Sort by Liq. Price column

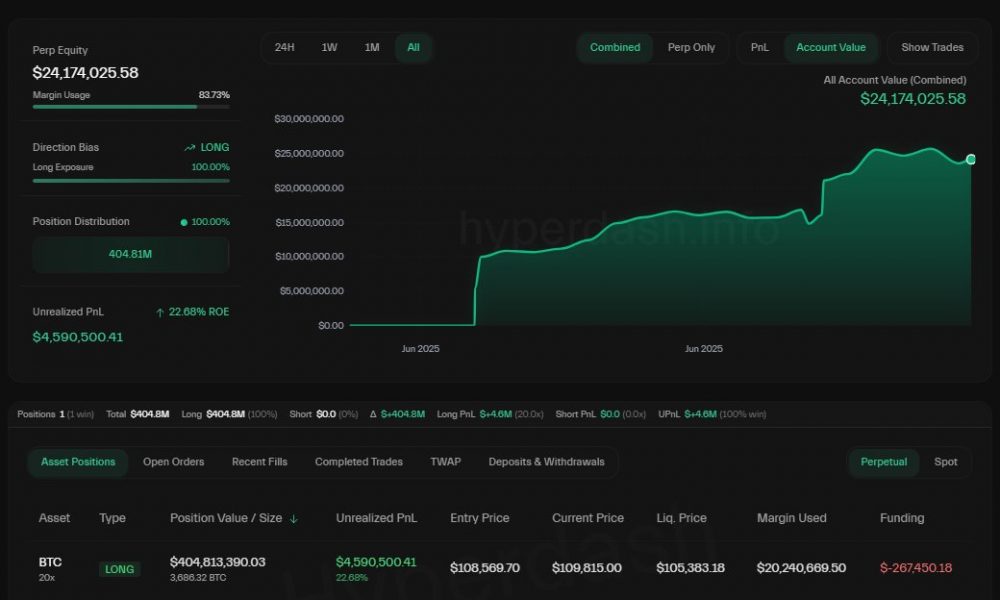681,518
